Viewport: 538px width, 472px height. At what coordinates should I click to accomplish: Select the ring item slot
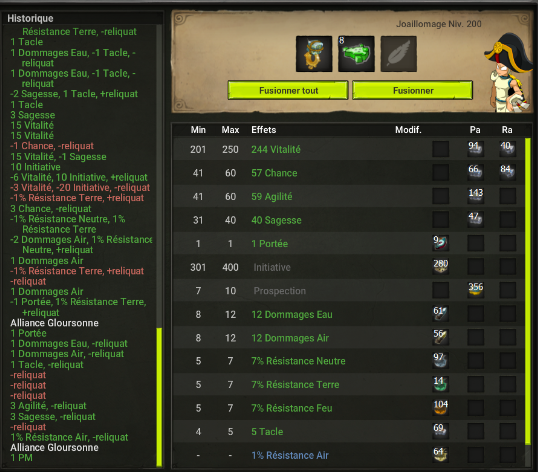[314, 54]
